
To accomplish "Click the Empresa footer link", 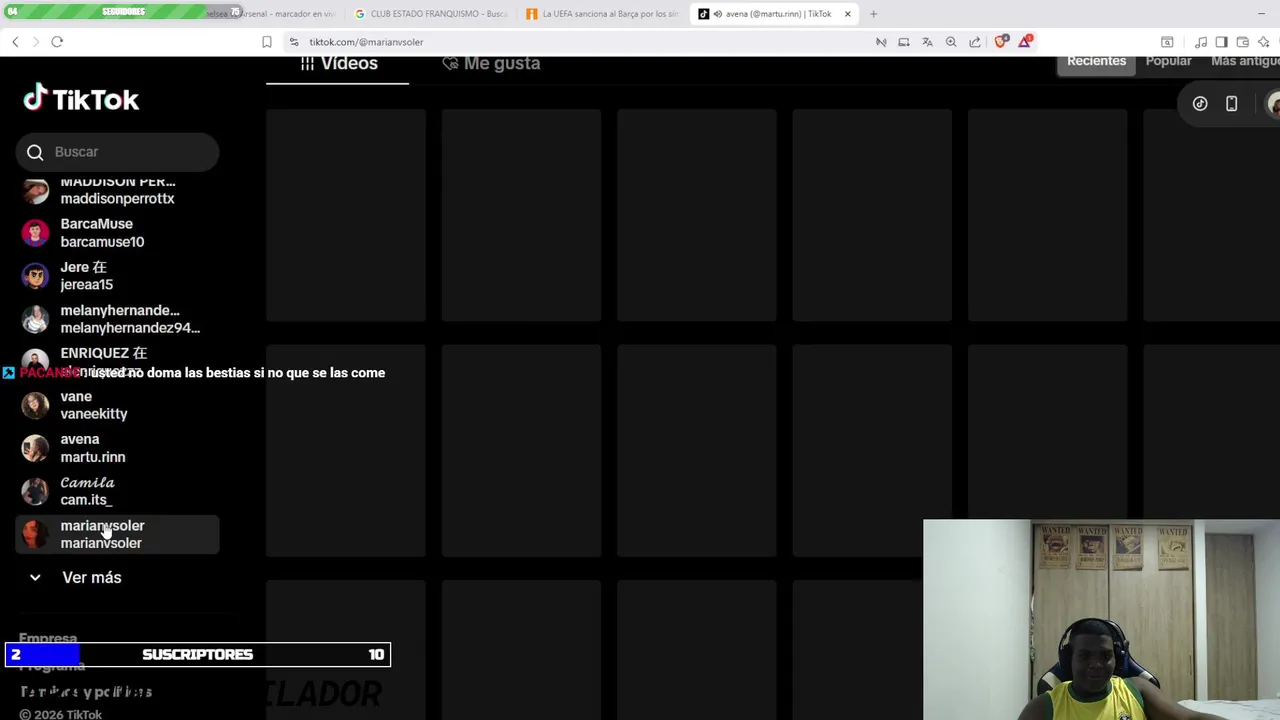I will (x=48, y=638).
